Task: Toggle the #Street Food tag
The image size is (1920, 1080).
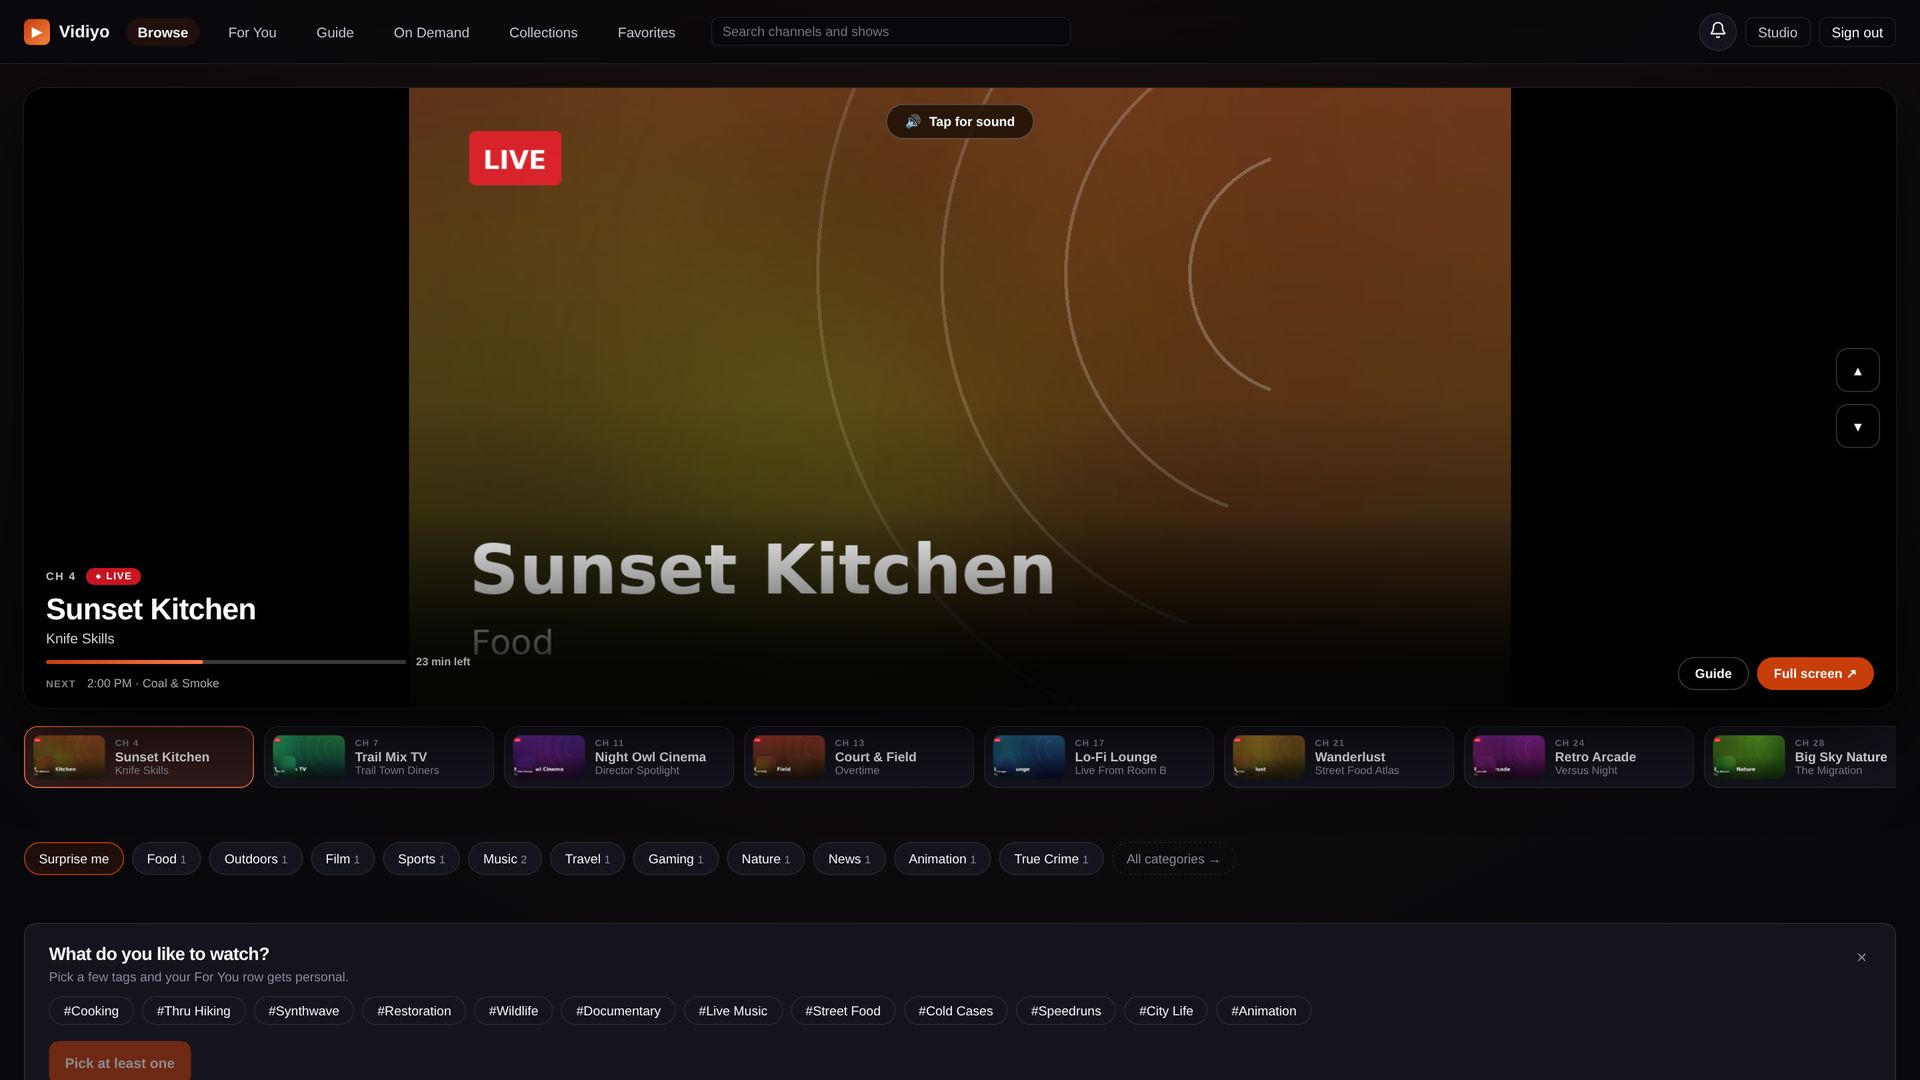Action: [x=843, y=1010]
